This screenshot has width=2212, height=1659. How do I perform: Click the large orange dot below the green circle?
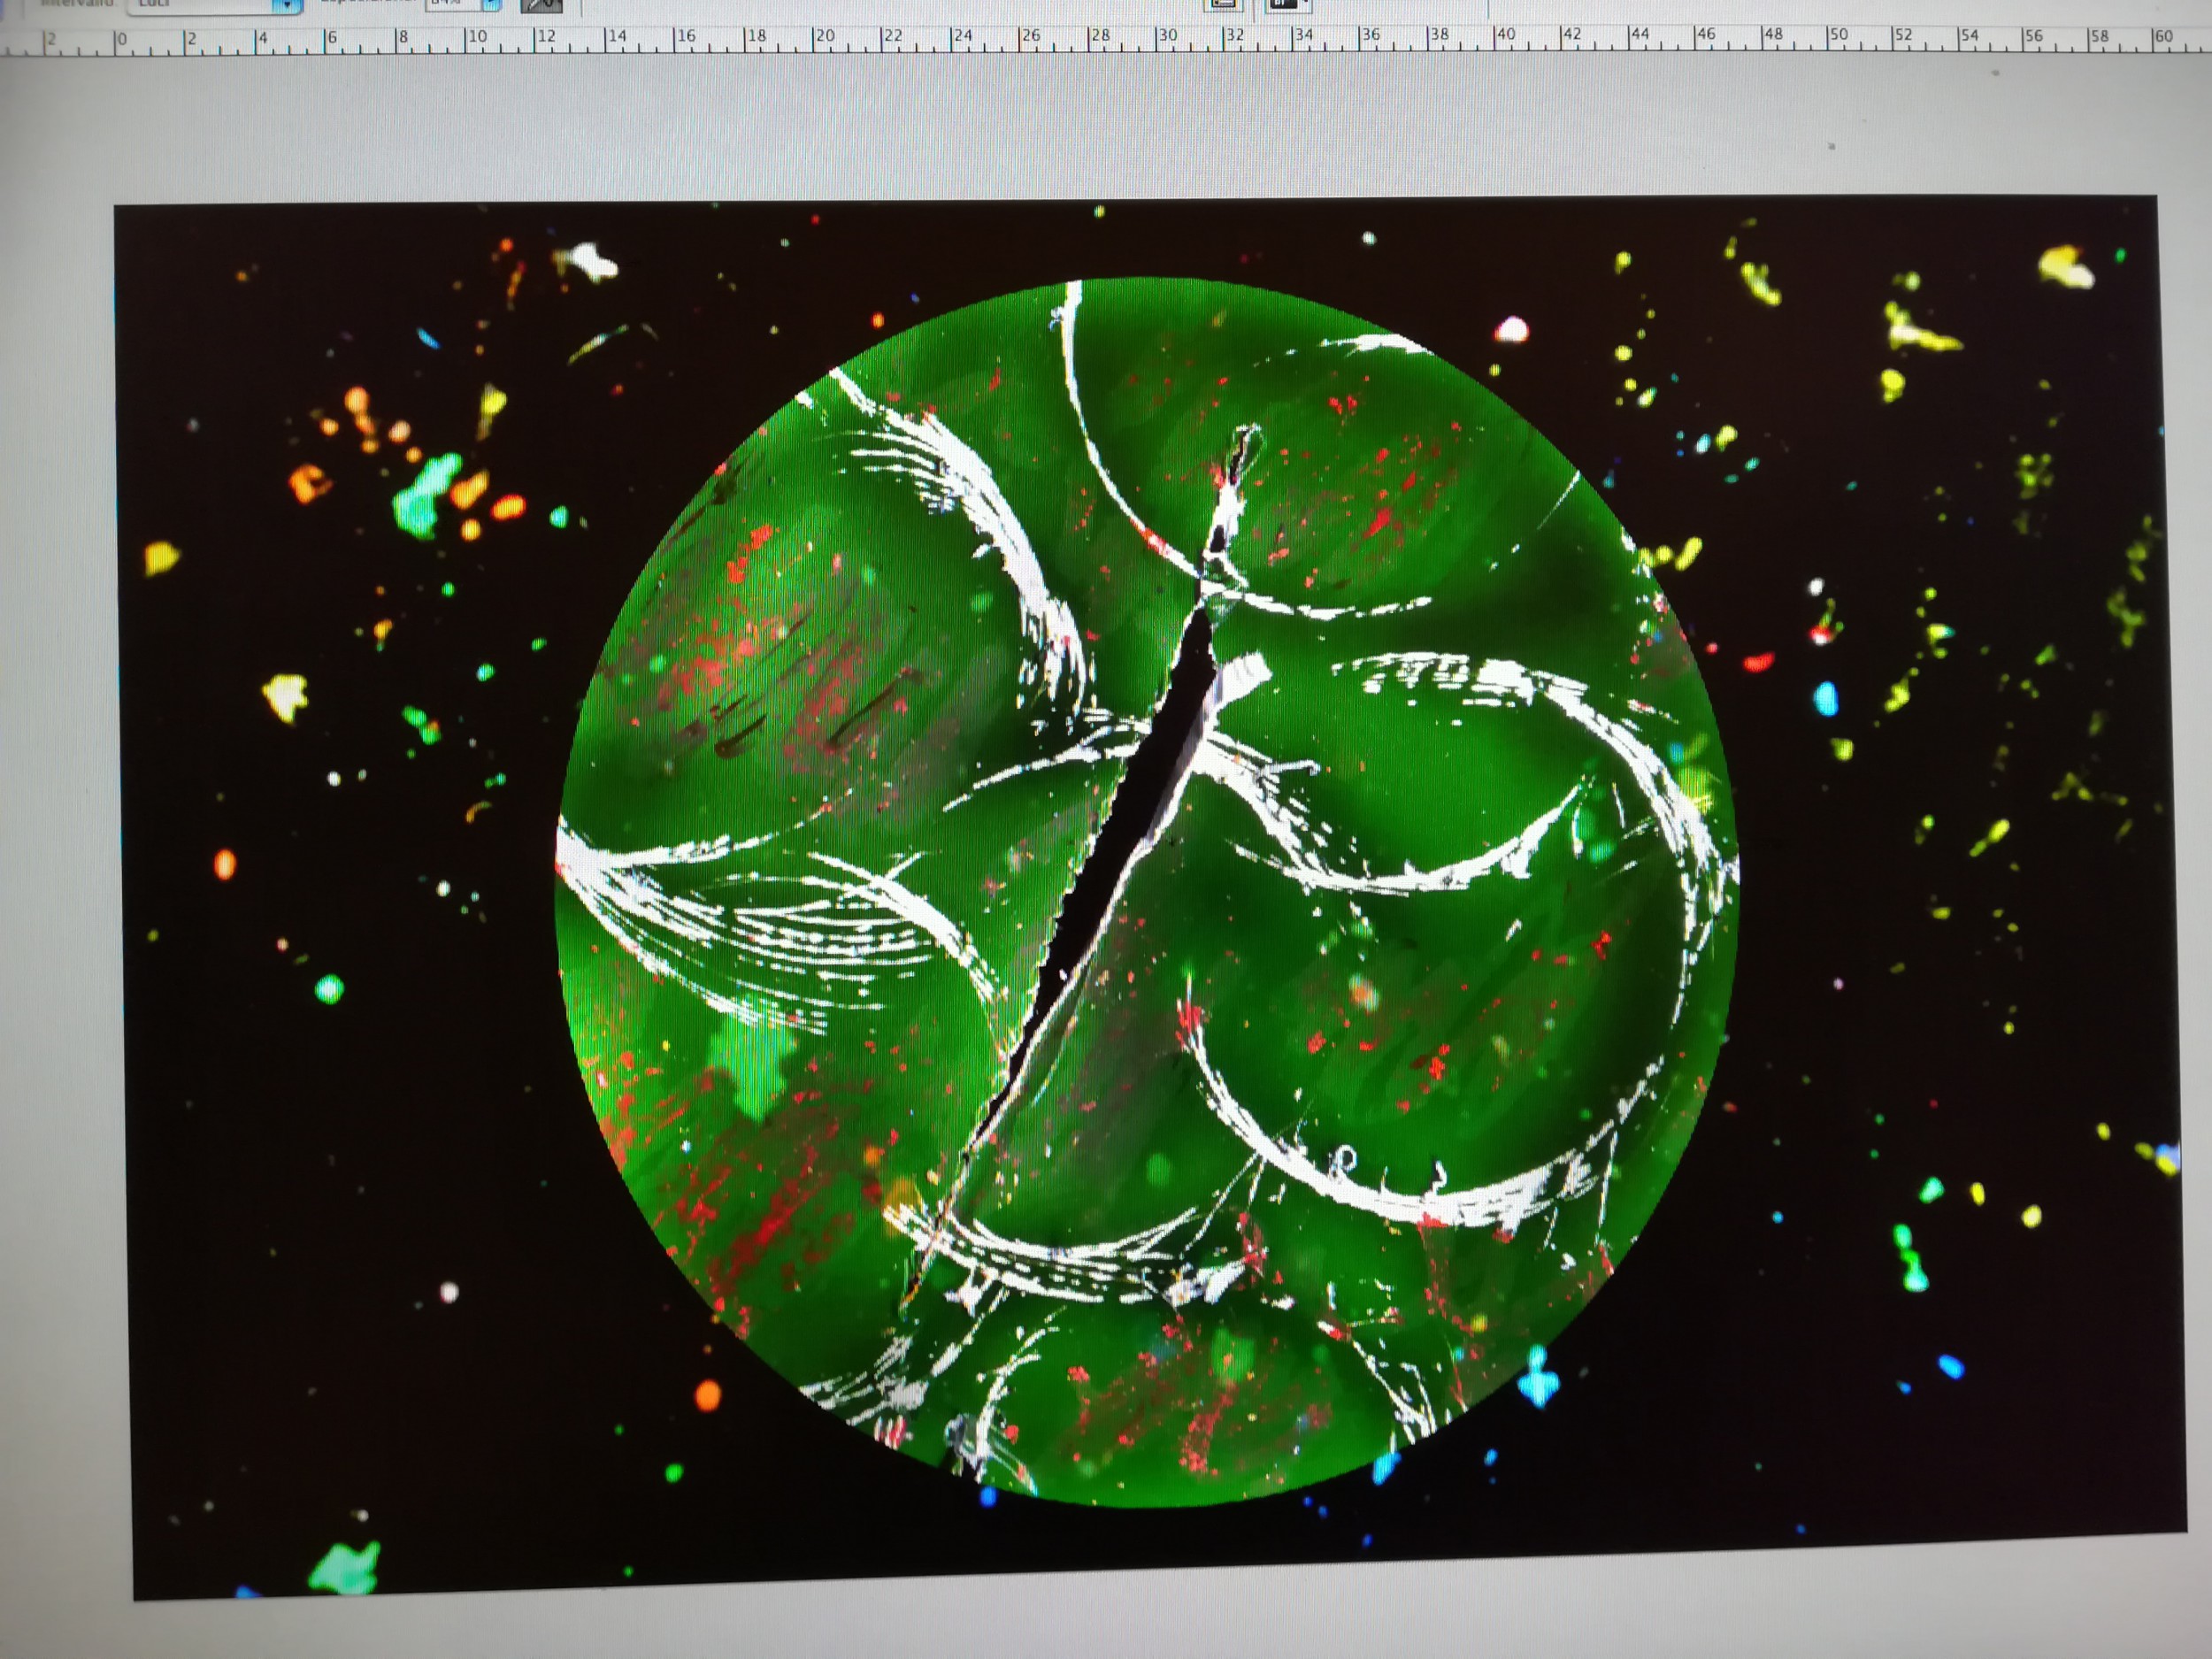pos(707,1394)
